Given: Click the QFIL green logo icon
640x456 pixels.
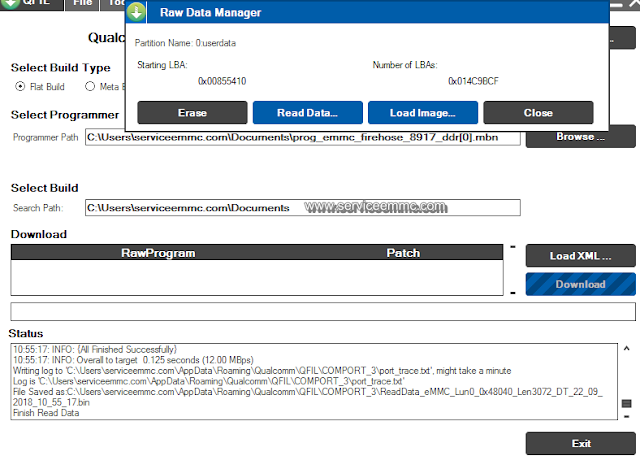Looking at the screenshot, I should tap(11, 3).
